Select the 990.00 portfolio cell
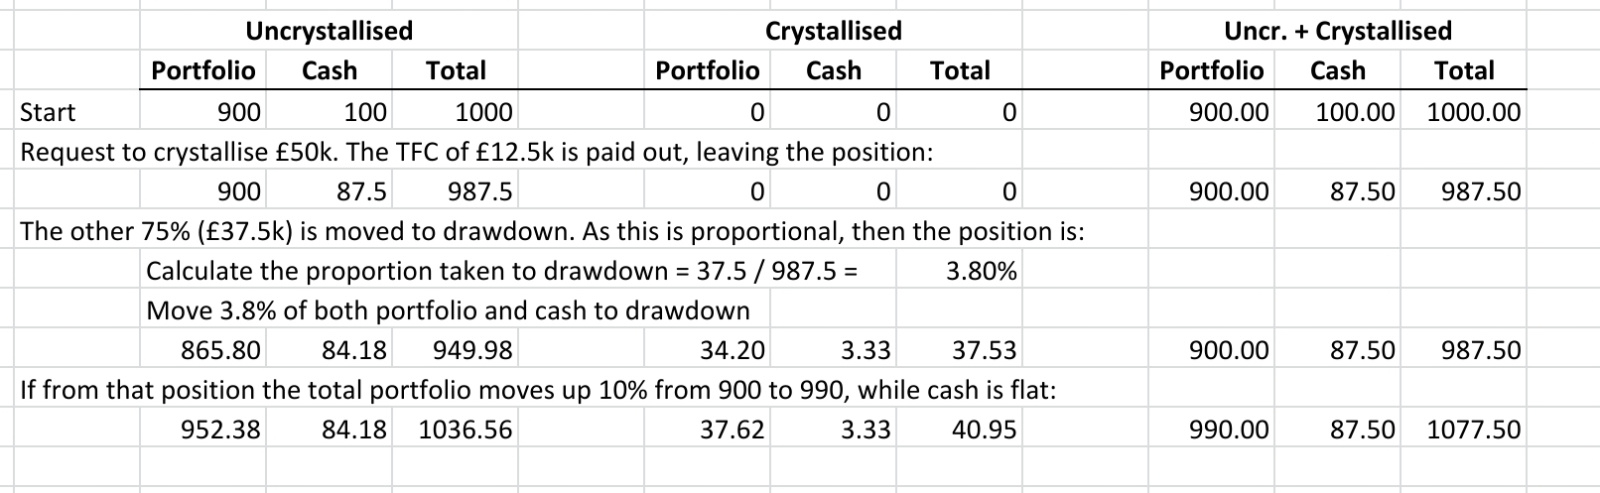Image resolution: width=1600 pixels, height=493 pixels. pyautogui.click(x=1229, y=430)
